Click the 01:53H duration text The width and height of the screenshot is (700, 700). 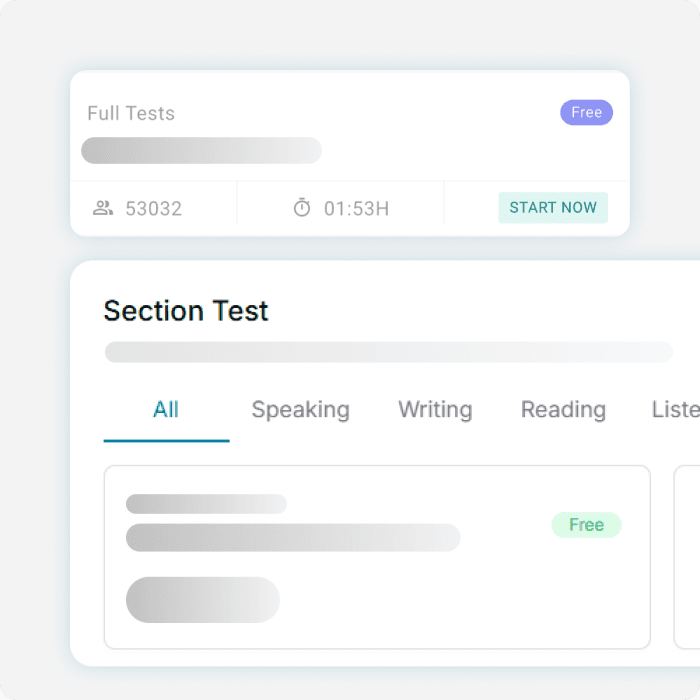[356, 209]
